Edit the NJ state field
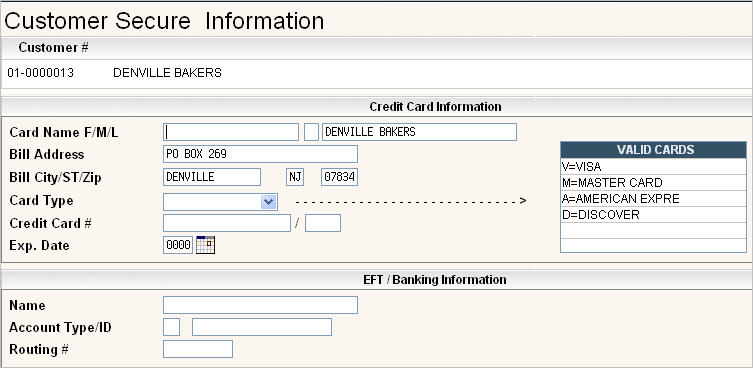The image size is (753, 368). click(295, 177)
